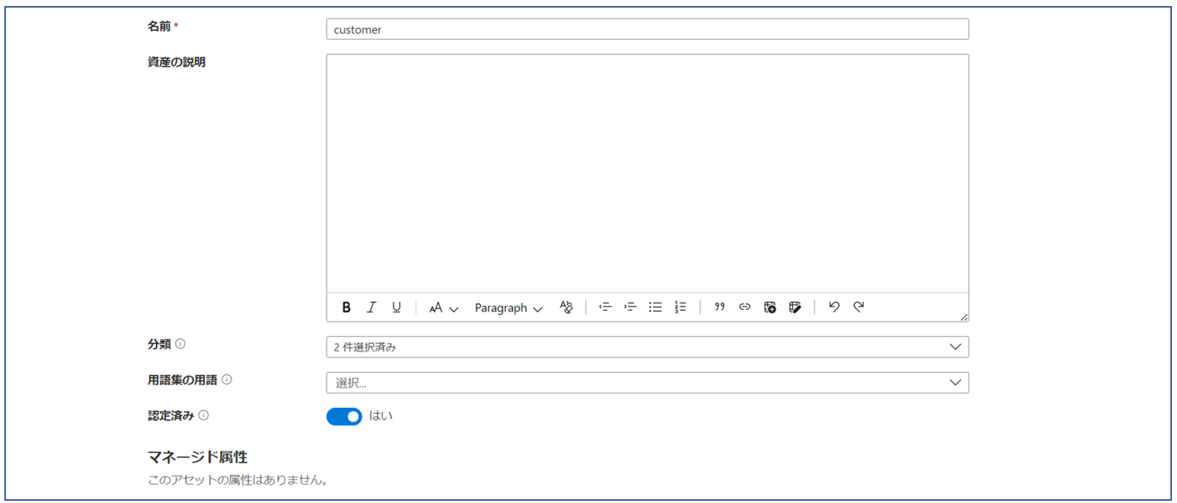This screenshot has width=1177, height=503.
Task: Insert a hyperlink
Action: pos(744,308)
